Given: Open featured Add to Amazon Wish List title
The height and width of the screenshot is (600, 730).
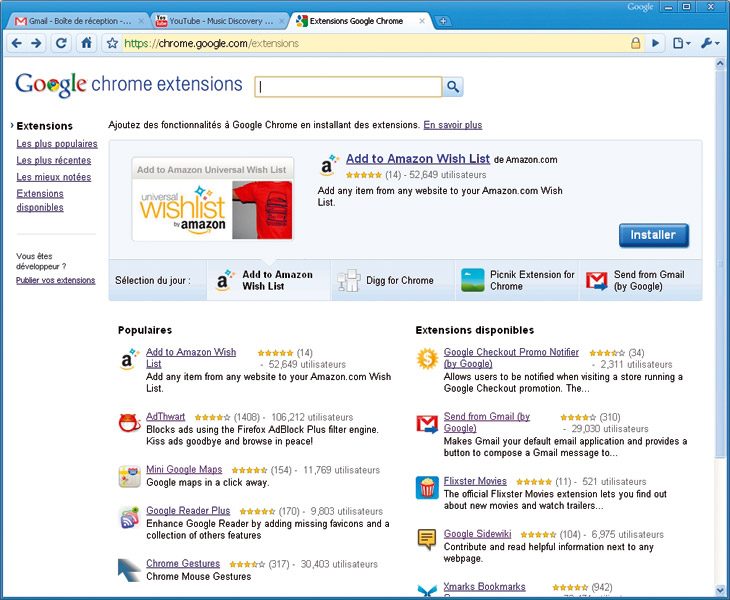Looking at the screenshot, I should coord(418,159).
